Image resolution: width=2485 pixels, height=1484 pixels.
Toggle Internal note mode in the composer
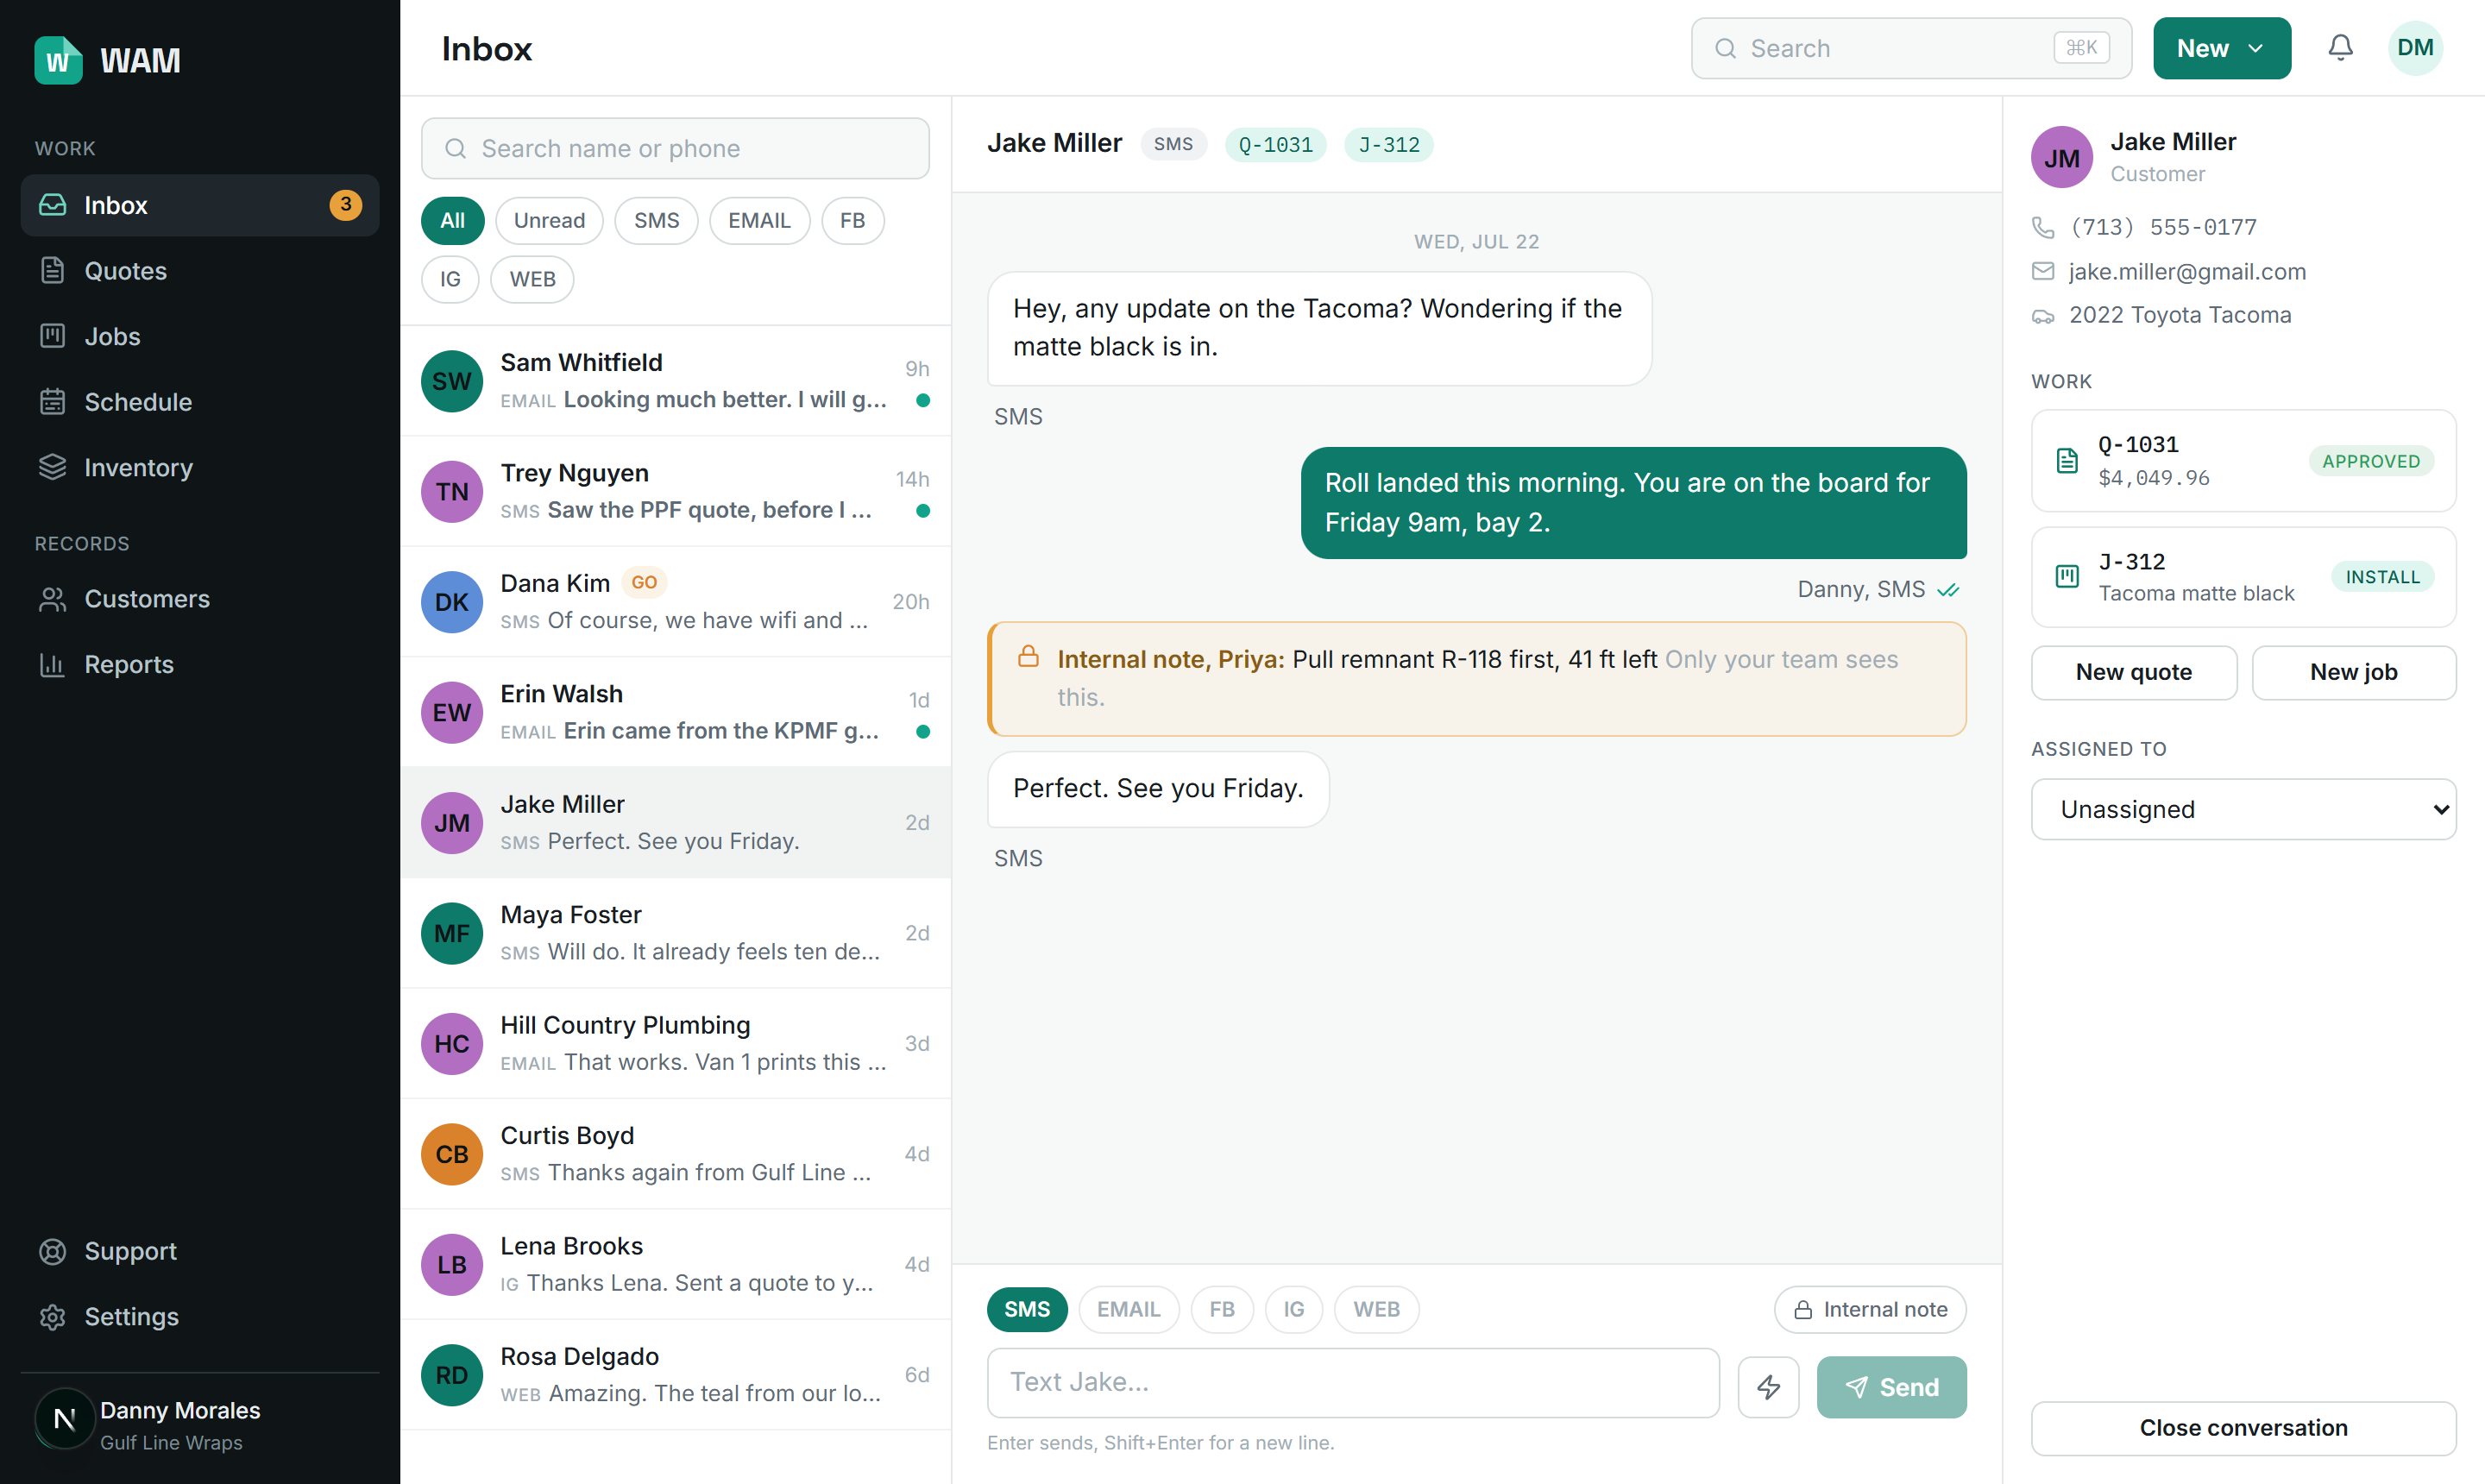click(x=1869, y=1309)
